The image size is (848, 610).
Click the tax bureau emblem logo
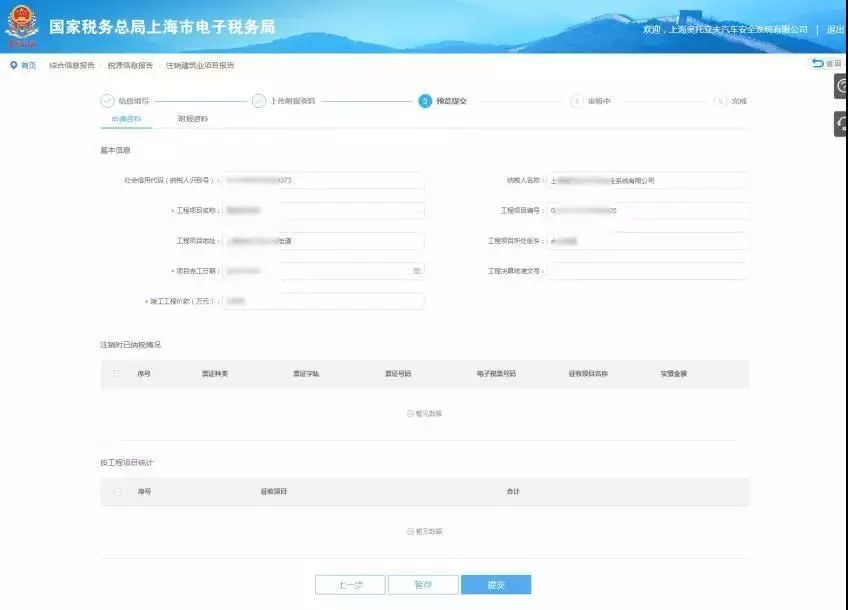pos(22,25)
